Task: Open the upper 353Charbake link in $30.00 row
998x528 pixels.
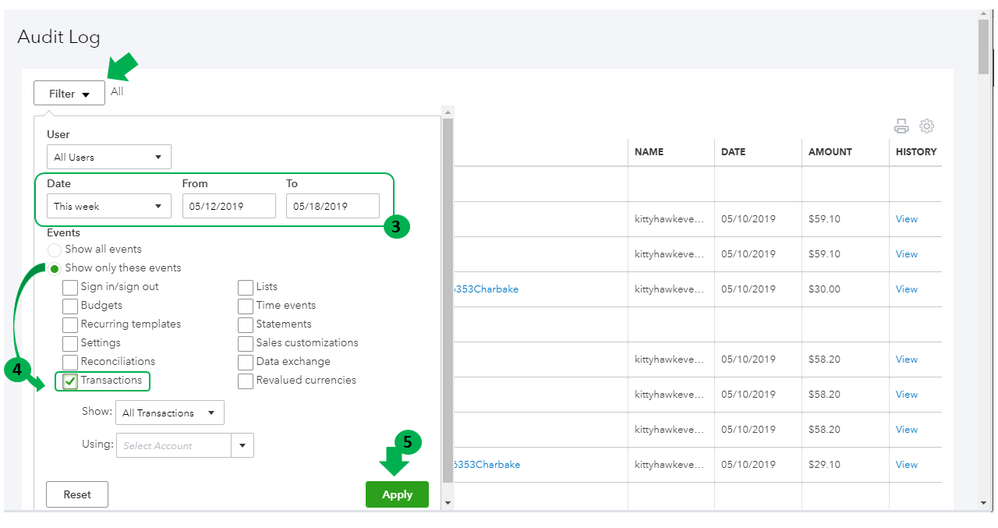Action: 486,289
